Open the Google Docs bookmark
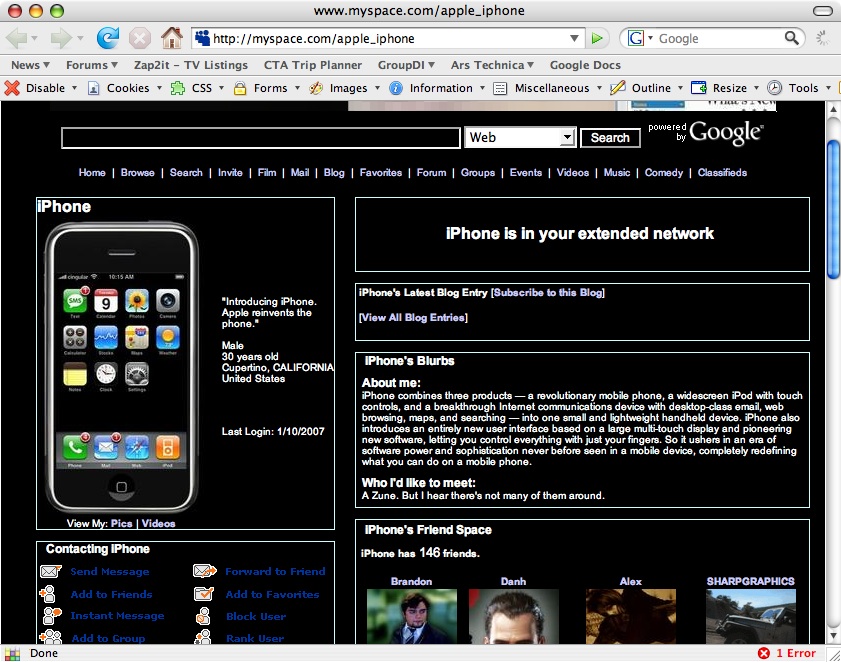Viewport: 841px width, 662px height. [x=585, y=65]
